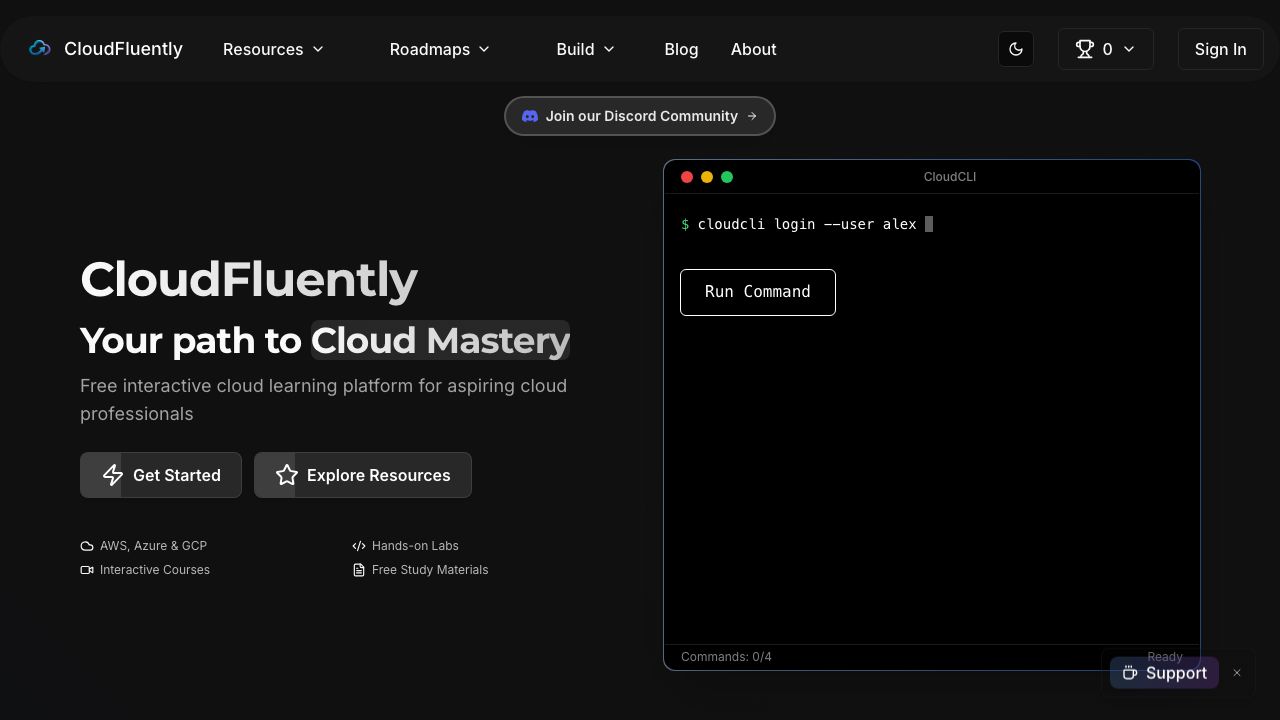
Task: Click the video icon beside Interactive Courses
Action: pyautogui.click(x=87, y=570)
